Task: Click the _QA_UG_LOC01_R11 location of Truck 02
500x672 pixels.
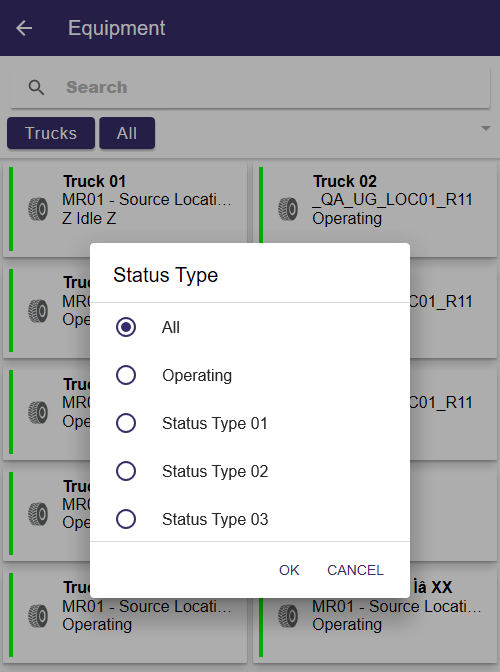Action: click(392, 200)
